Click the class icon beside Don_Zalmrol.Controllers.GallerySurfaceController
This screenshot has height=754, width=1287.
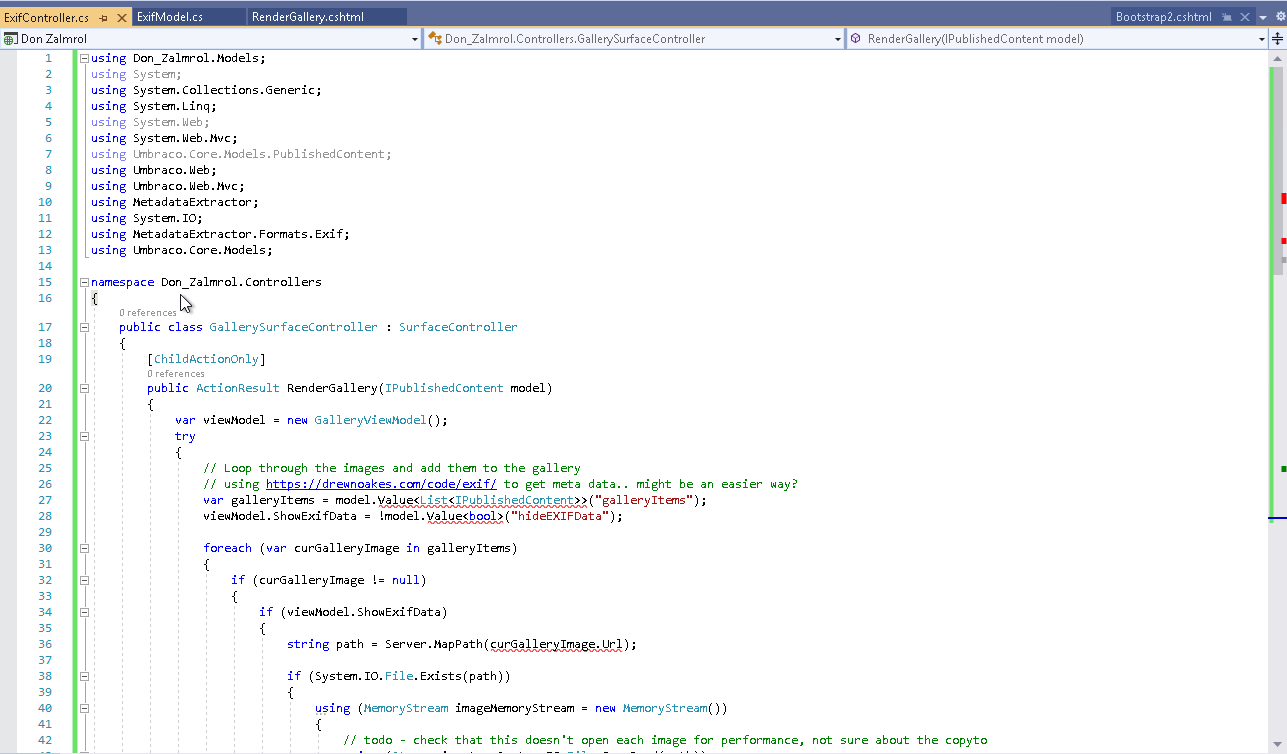435,39
